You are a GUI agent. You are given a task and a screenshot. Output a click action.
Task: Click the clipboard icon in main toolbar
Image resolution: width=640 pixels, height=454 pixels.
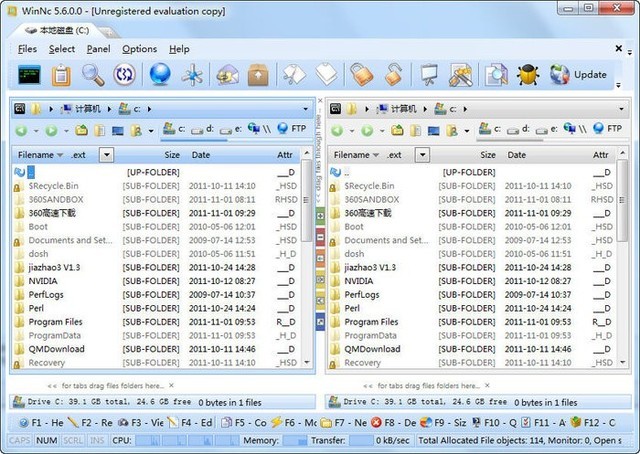(x=61, y=75)
